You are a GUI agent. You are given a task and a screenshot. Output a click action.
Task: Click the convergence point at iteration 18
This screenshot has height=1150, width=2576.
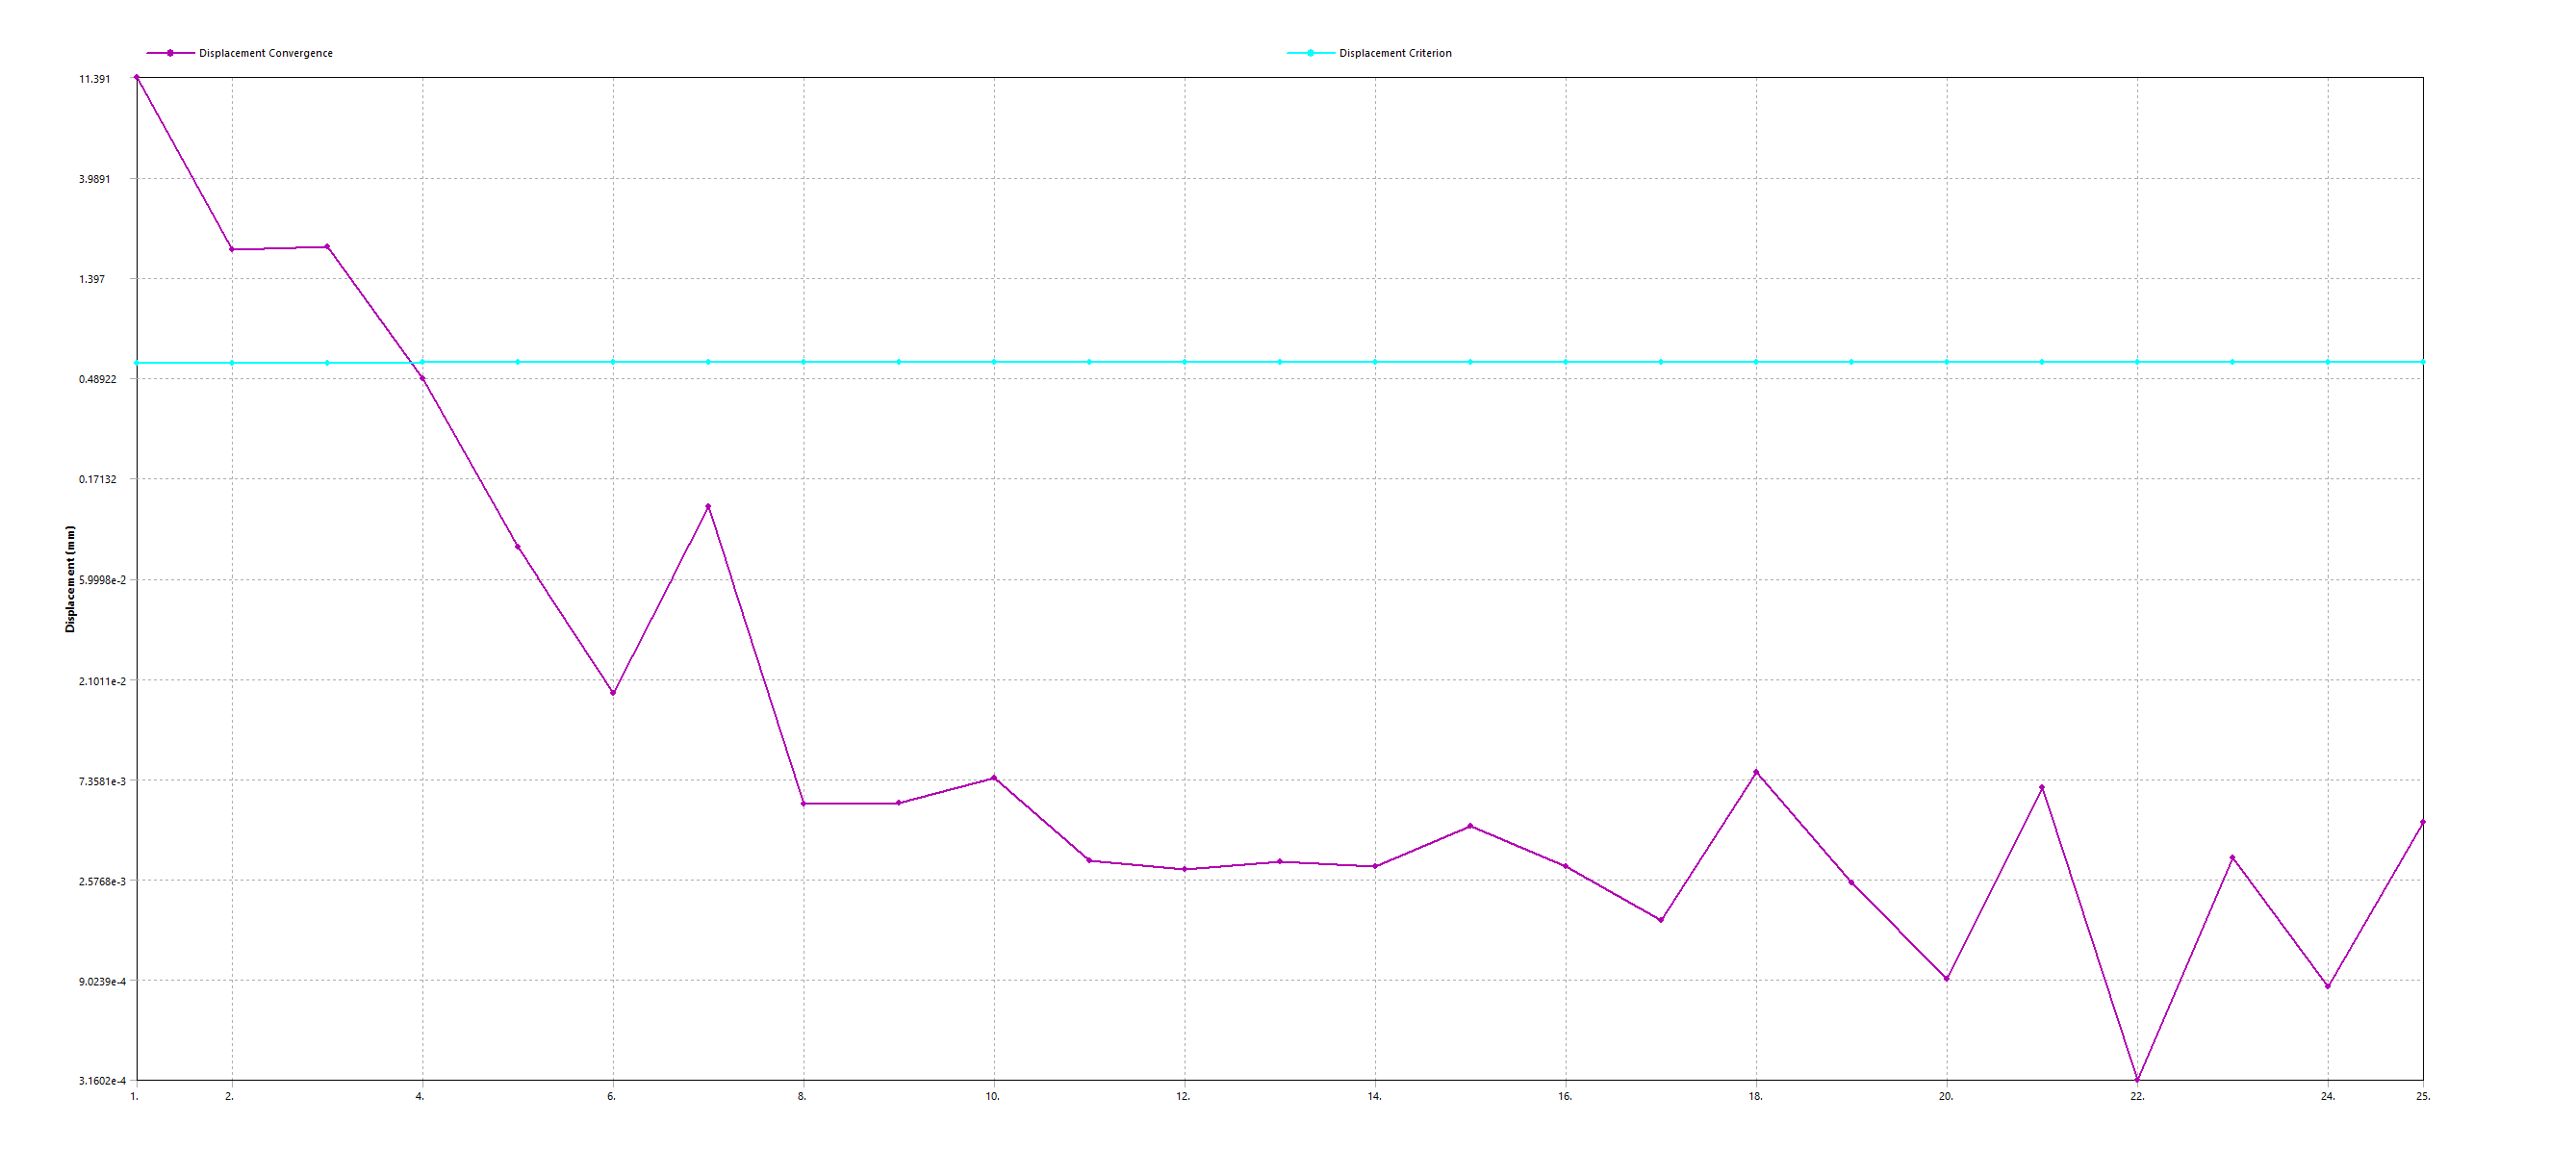pos(1756,772)
